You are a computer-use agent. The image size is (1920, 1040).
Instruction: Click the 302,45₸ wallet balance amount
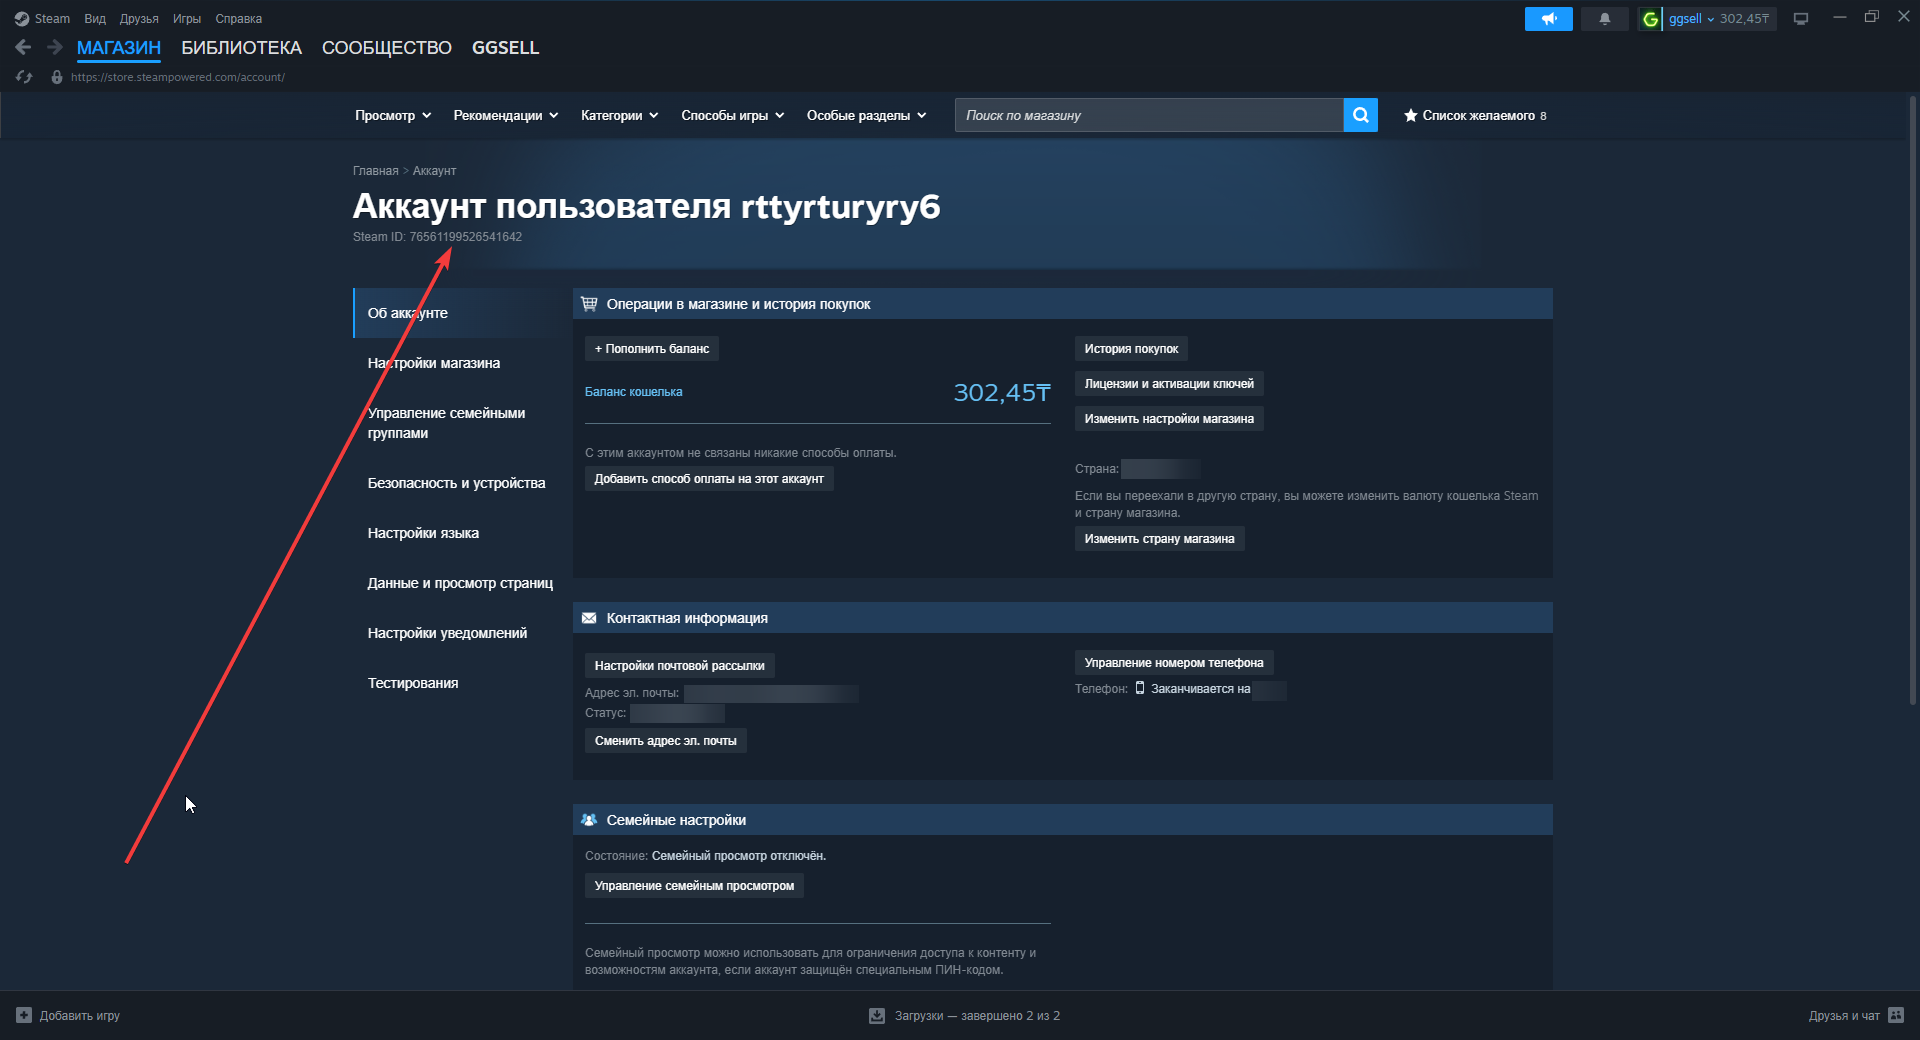click(x=1001, y=393)
